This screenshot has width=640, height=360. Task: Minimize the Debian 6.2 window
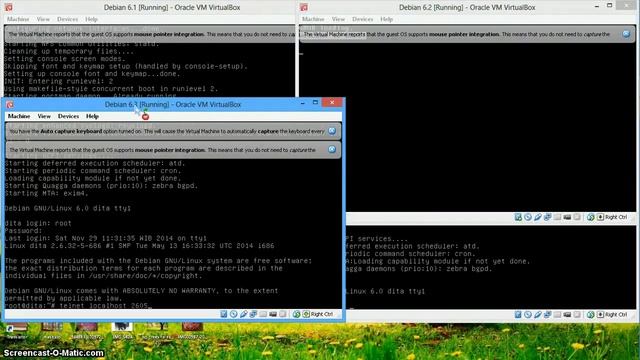click(x=597, y=6)
